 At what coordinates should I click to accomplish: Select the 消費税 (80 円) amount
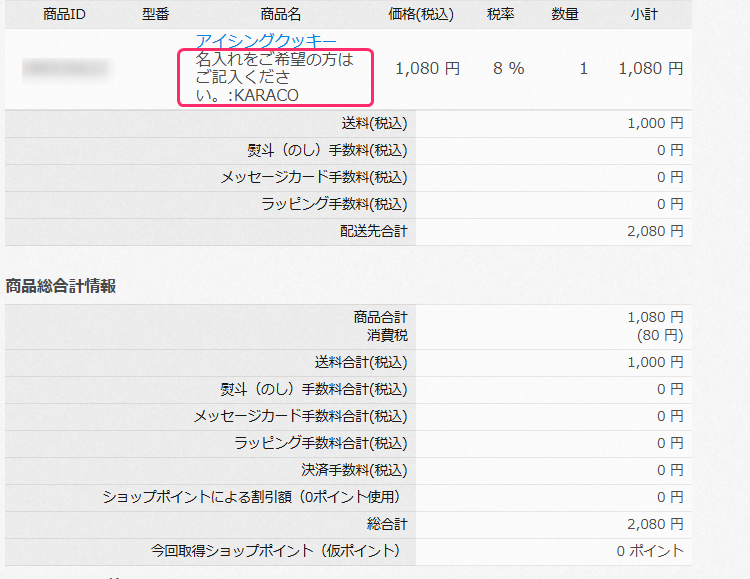pos(660,335)
